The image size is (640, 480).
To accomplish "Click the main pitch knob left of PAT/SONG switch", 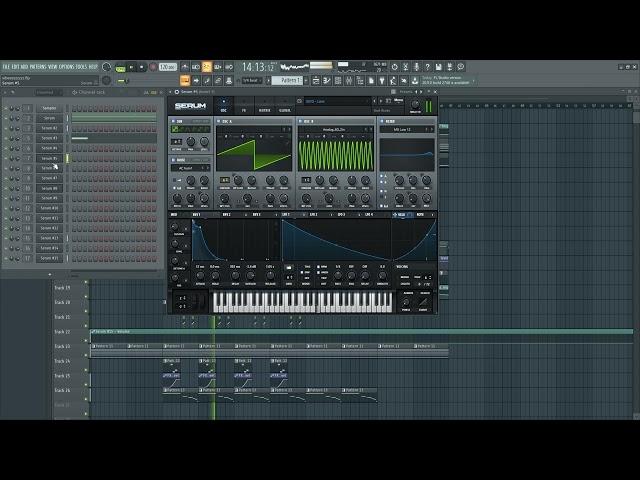I will (106, 67).
